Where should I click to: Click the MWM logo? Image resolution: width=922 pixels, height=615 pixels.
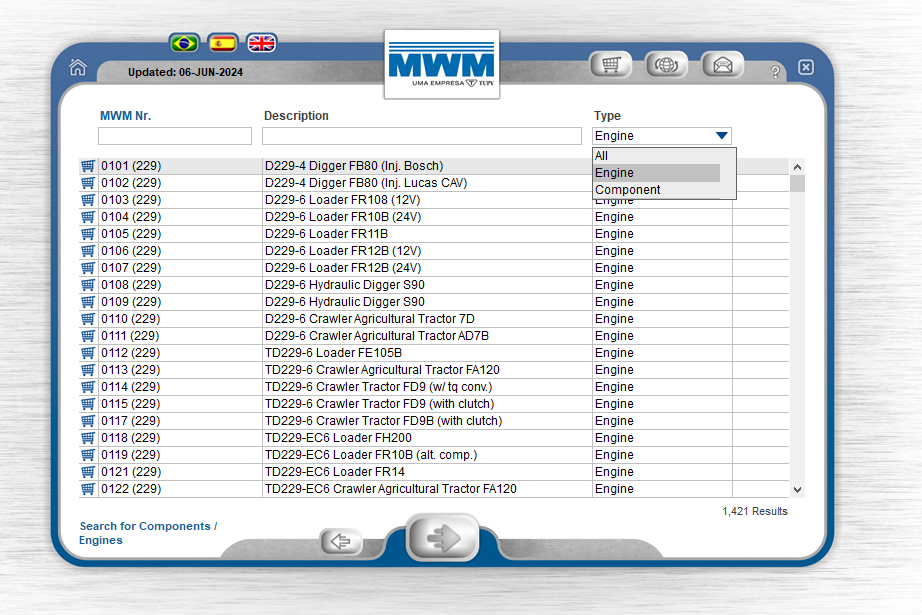[442, 64]
